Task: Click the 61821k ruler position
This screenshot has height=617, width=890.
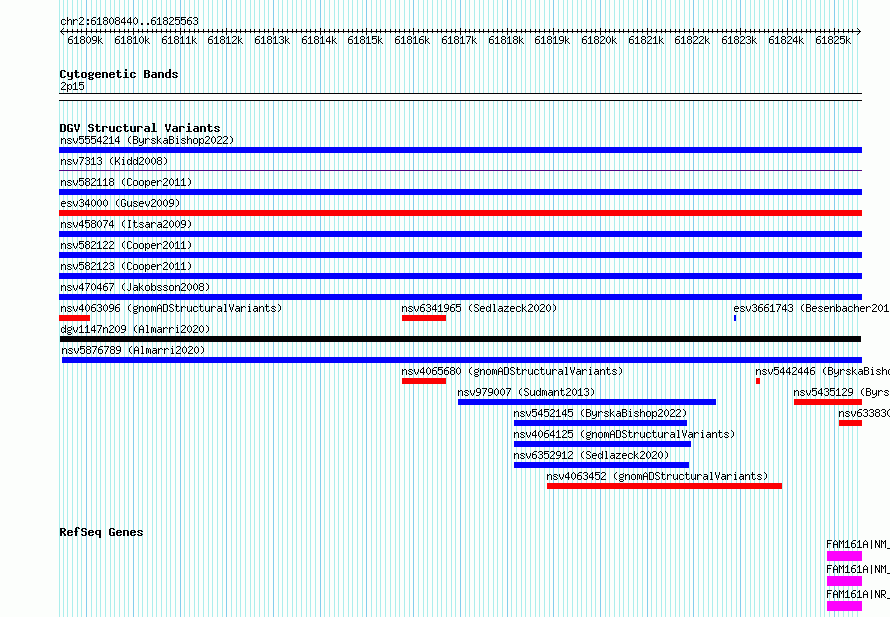Action: 646,40
